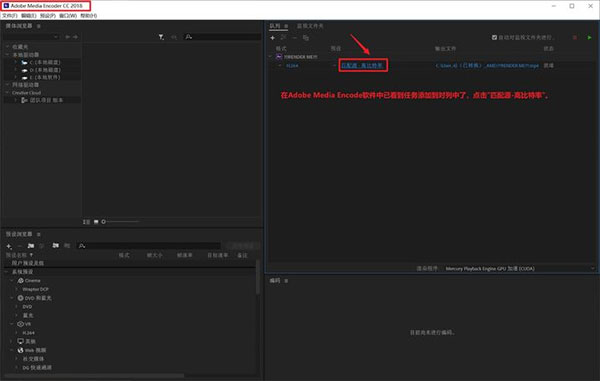
Task: Click the ingest icon beside the filter funnel
Action: click(x=174, y=37)
